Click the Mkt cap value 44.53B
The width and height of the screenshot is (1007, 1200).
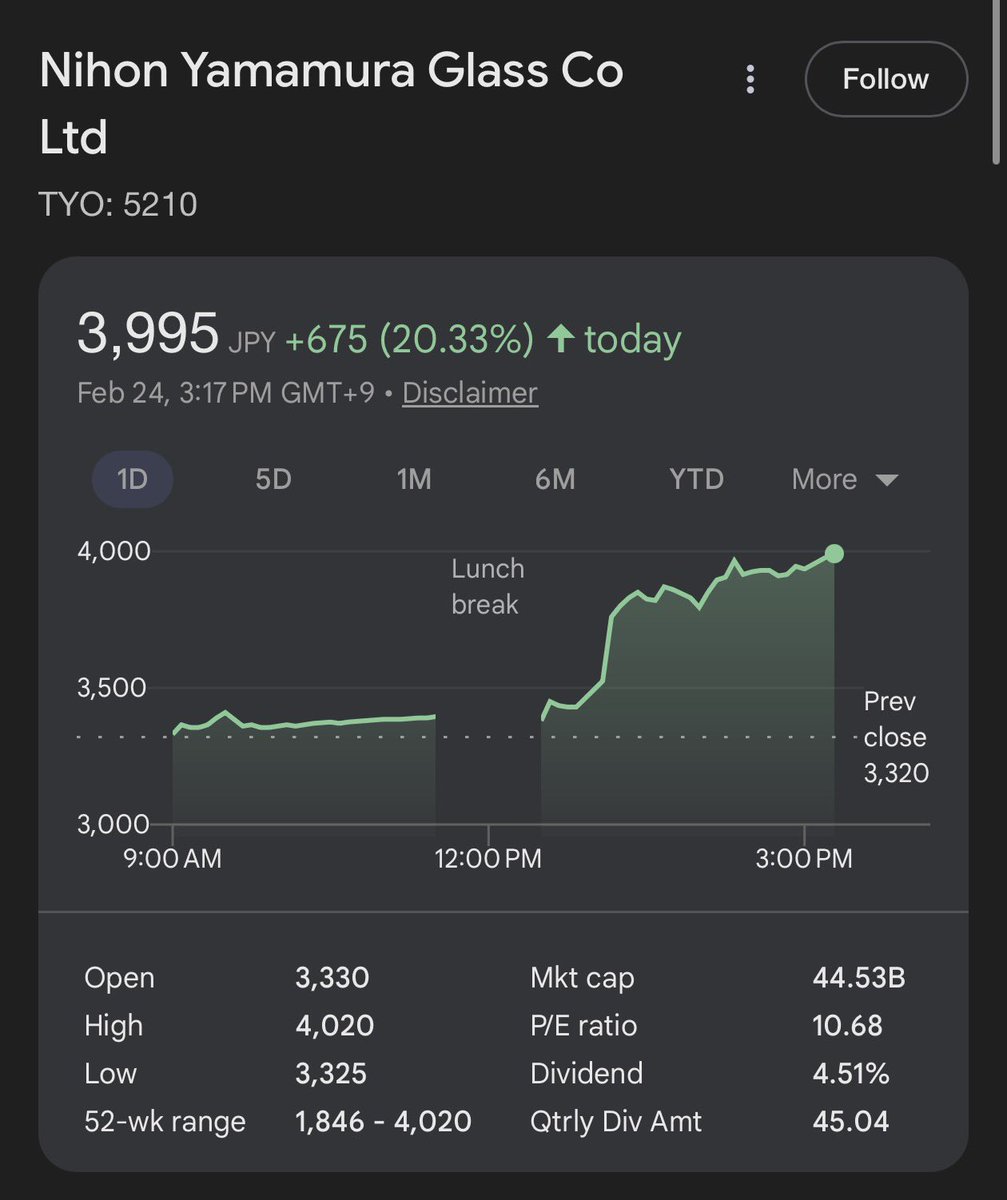click(859, 977)
